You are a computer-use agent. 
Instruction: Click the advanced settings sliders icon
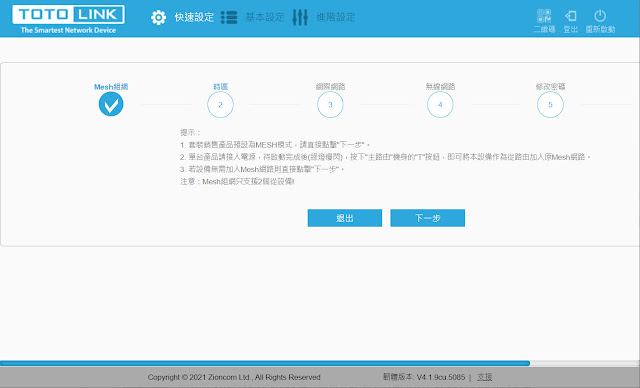pyautogui.click(x=300, y=18)
